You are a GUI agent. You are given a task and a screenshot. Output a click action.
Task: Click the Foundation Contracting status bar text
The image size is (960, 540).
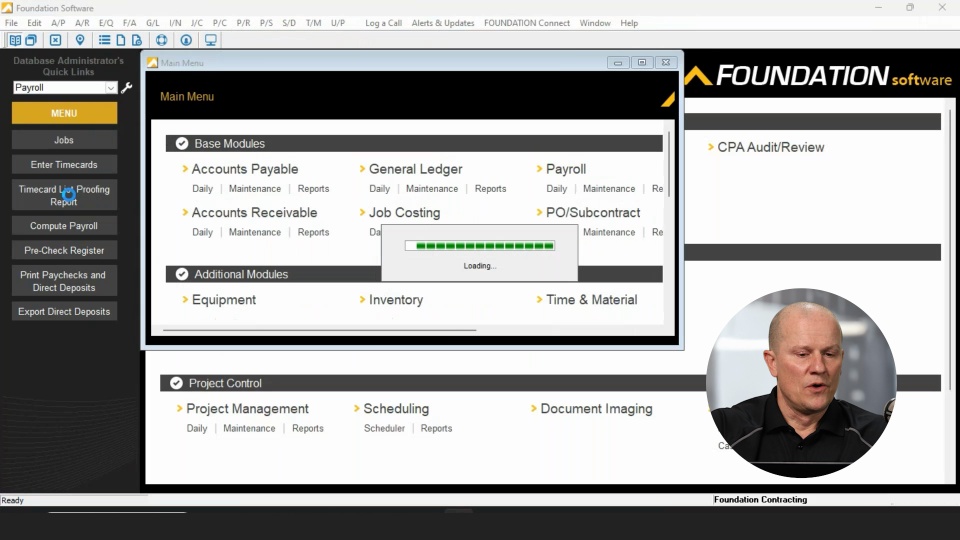[760, 500]
